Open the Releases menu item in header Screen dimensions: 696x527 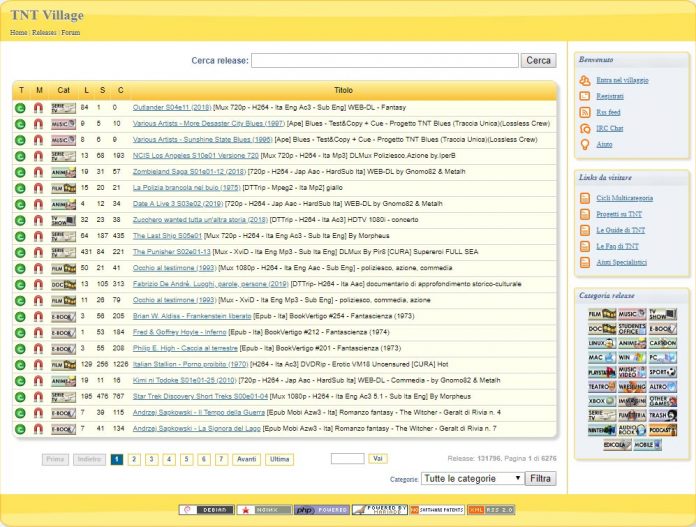[44, 32]
